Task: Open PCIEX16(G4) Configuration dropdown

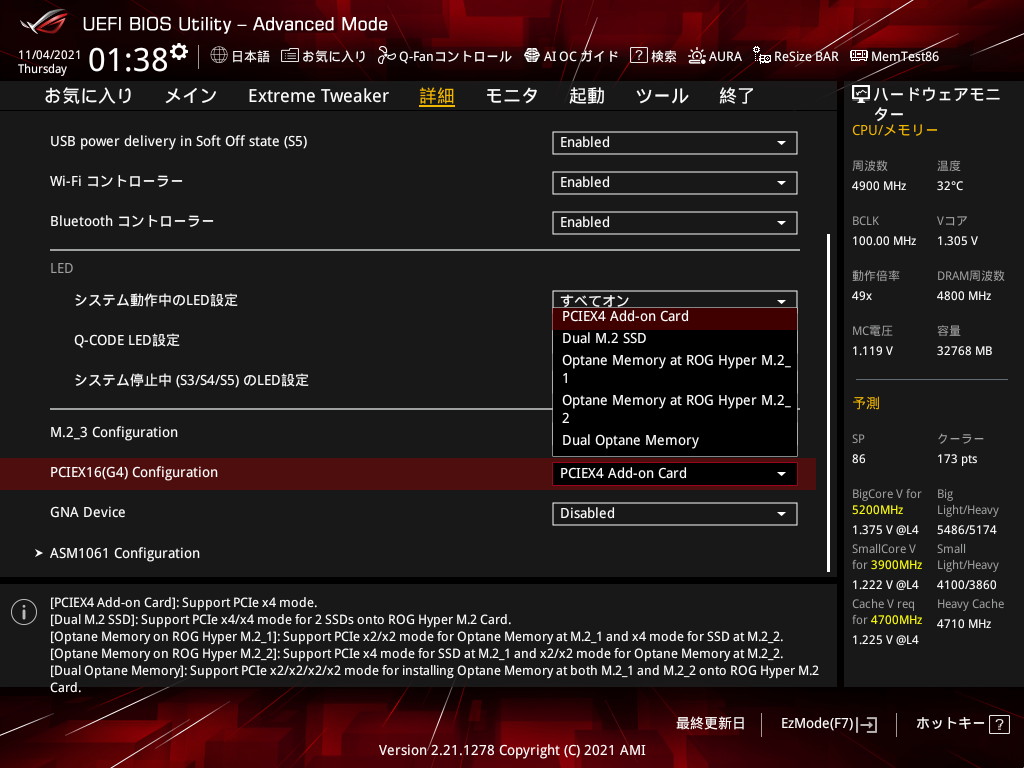Action: click(675, 473)
